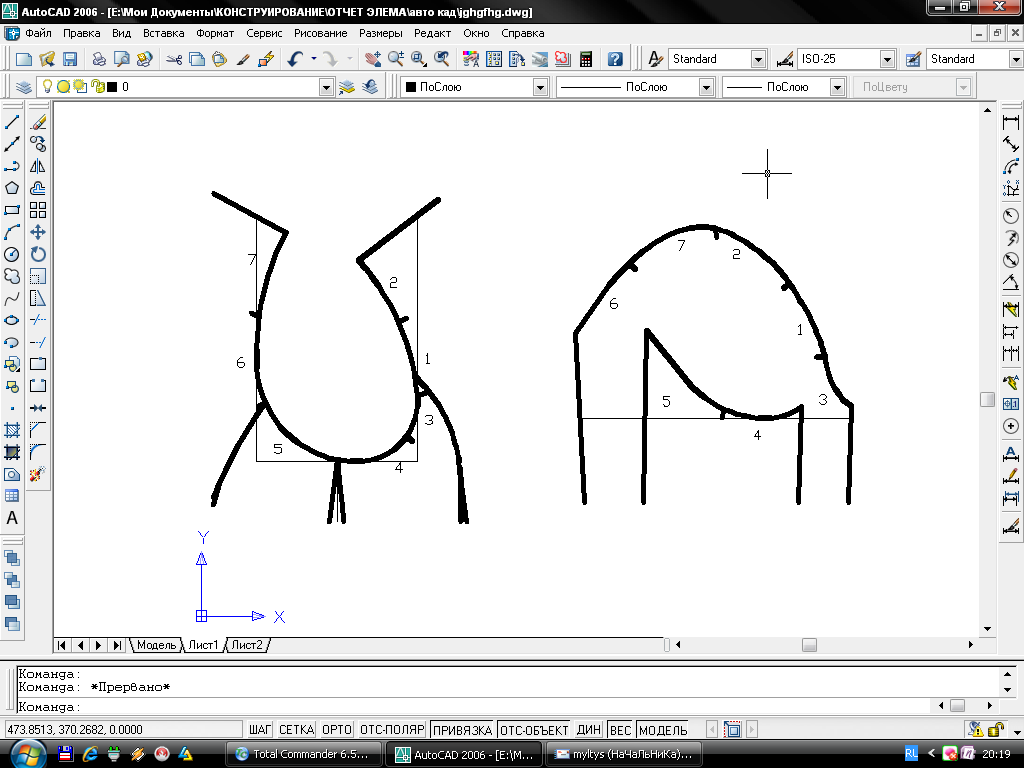Screen dimensions: 1024x768
Task: Click the МОДЕЛЬ status bar button
Action: pos(663,730)
